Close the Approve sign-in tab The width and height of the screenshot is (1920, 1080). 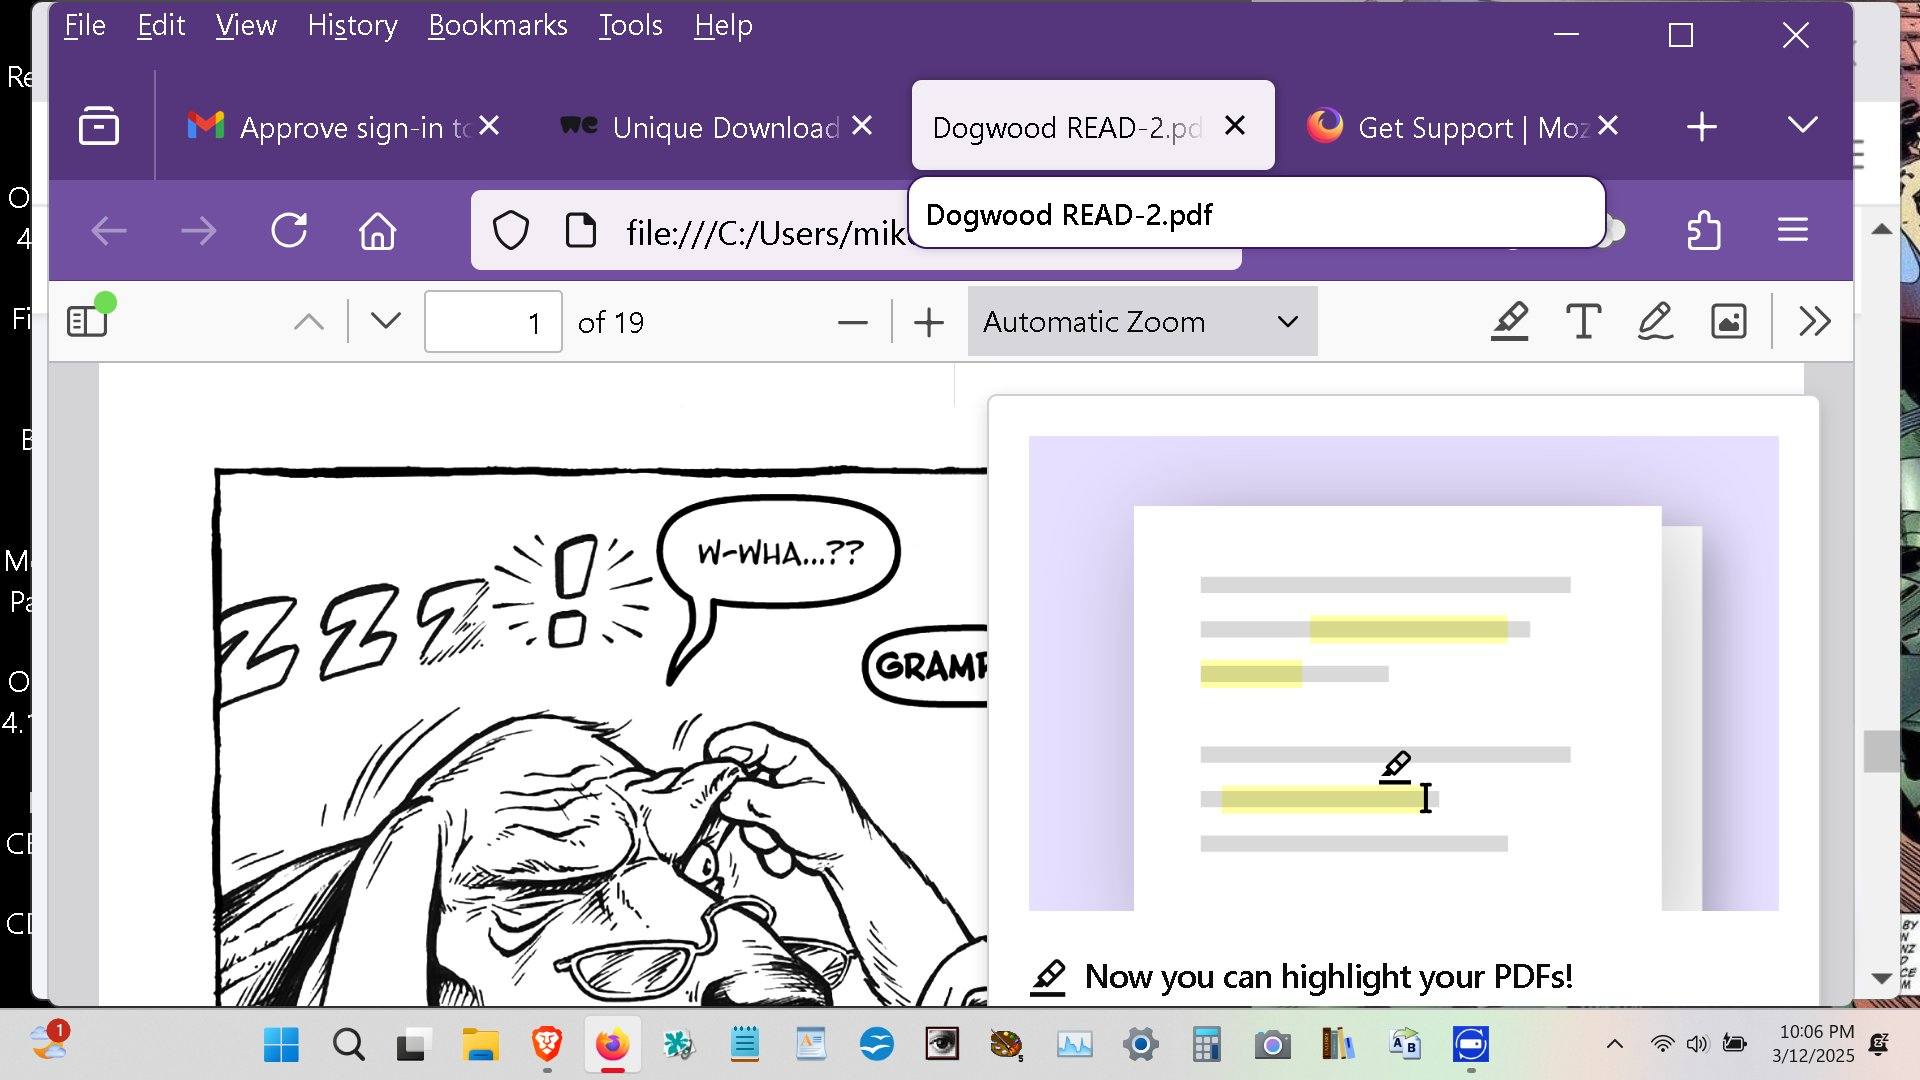coord(489,126)
